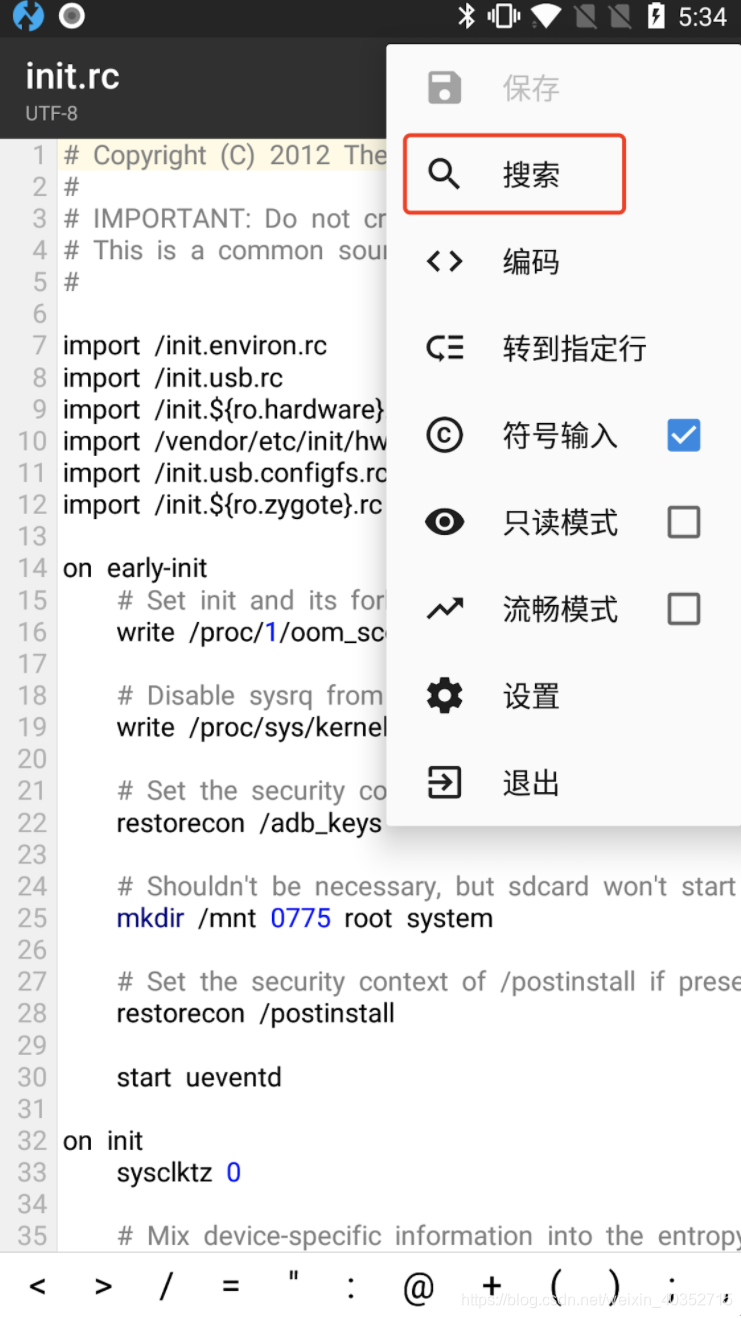Enable the 只读模式 checkbox

tap(684, 522)
